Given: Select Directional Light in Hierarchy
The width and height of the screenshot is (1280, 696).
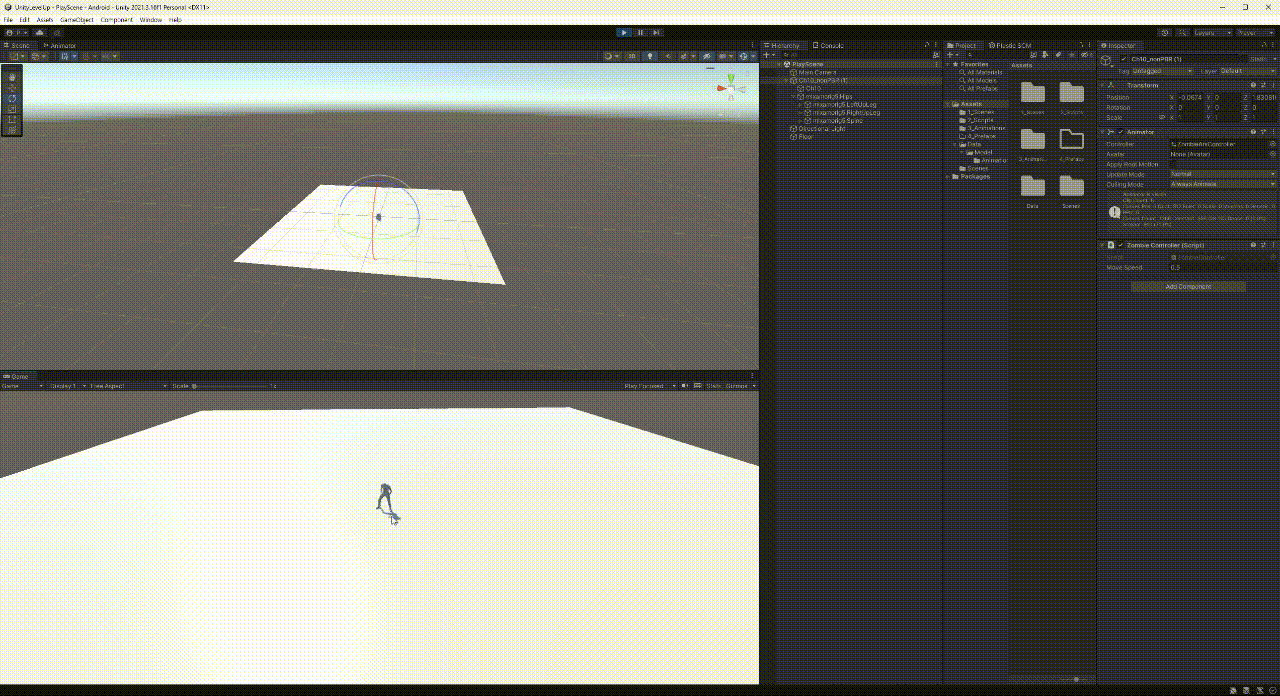Looking at the screenshot, I should tap(820, 129).
